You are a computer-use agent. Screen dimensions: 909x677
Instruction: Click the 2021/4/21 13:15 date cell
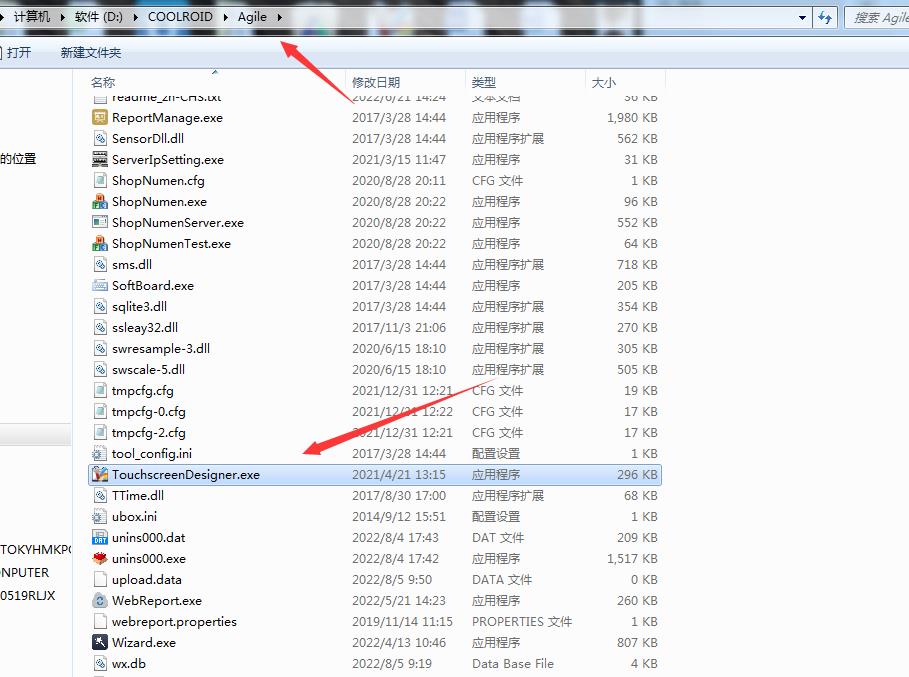(x=399, y=475)
